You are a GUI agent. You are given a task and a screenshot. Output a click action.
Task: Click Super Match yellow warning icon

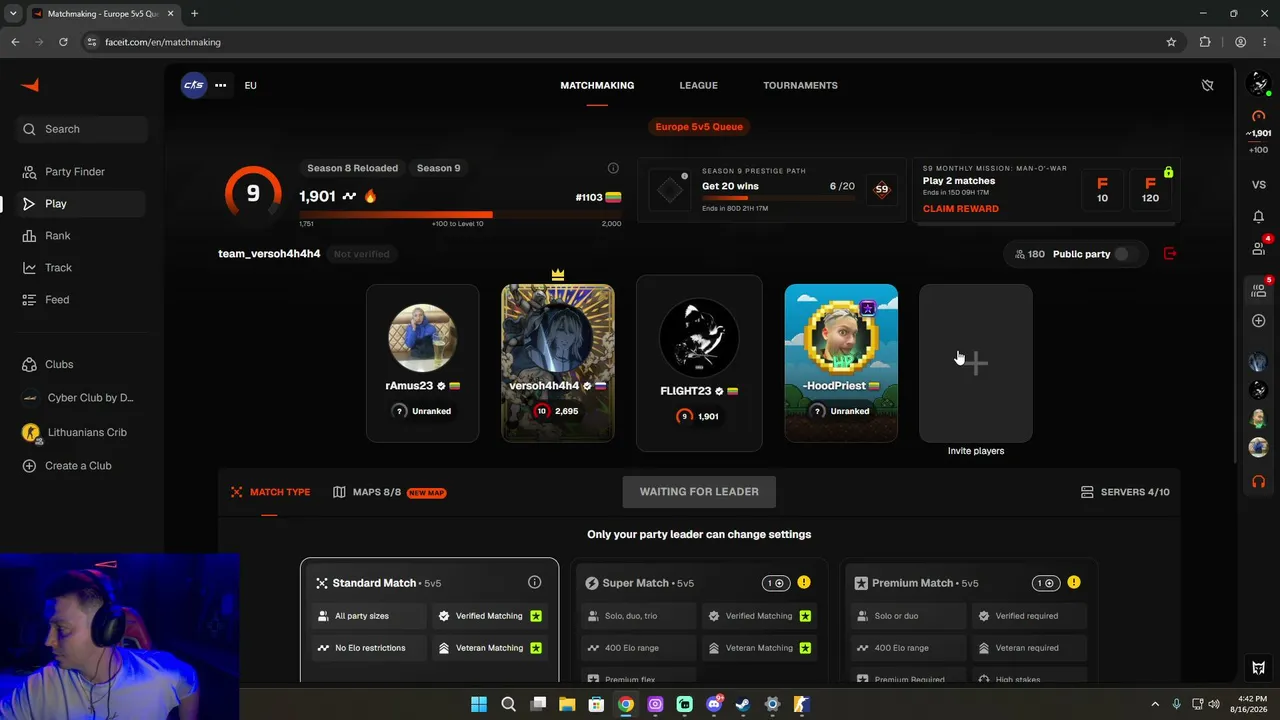click(x=804, y=583)
